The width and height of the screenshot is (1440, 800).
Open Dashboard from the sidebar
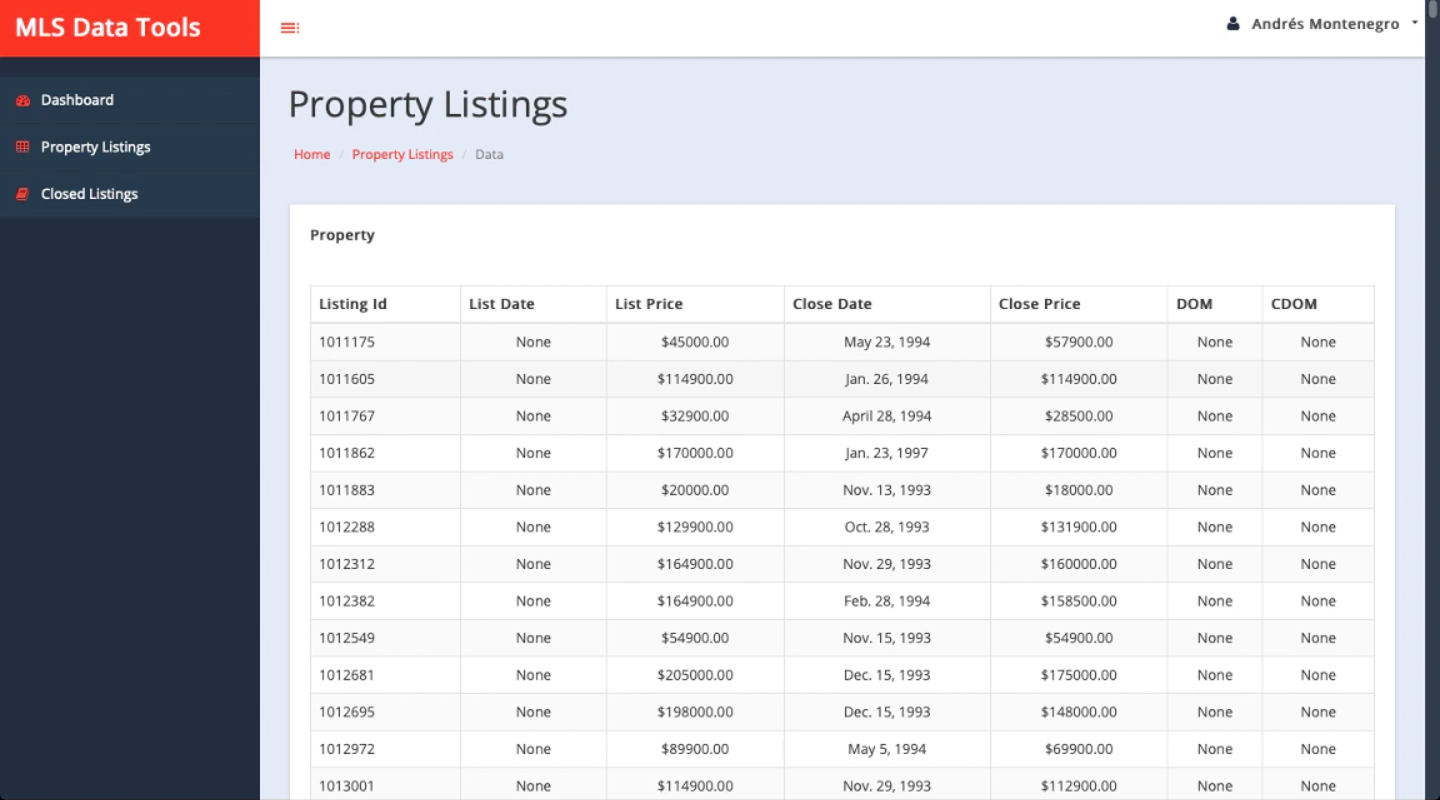(x=77, y=100)
